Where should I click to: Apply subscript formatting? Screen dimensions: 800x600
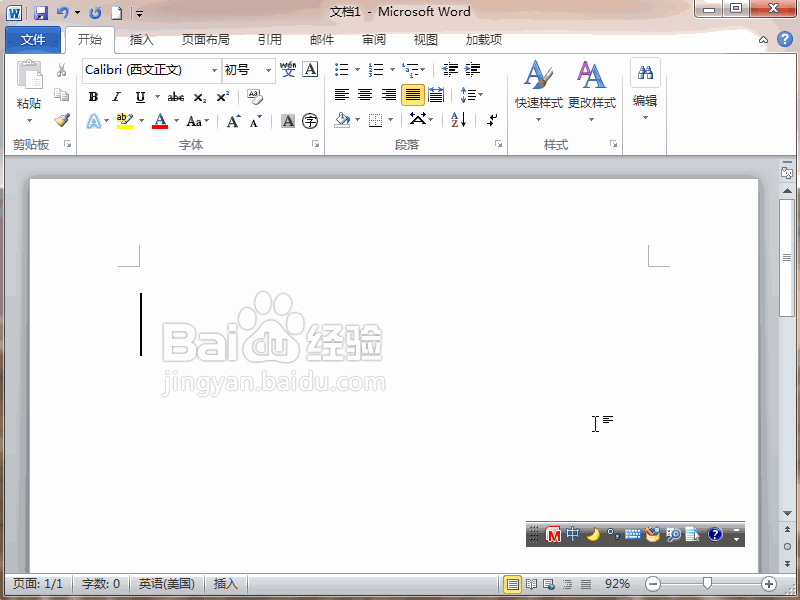coord(199,97)
